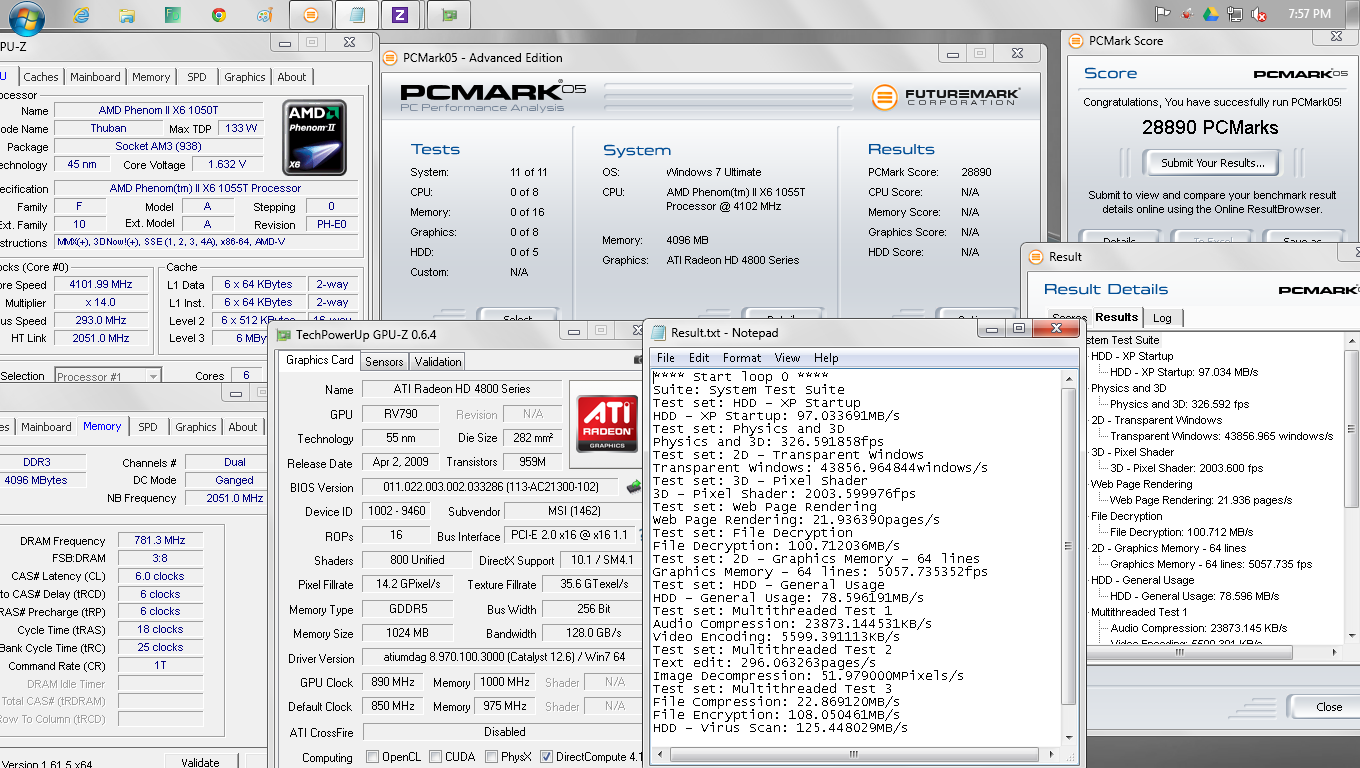The height and width of the screenshot is (768, 1360).
Task: Open the Paint palette icon in taskbar
Action: click(264, 15)
